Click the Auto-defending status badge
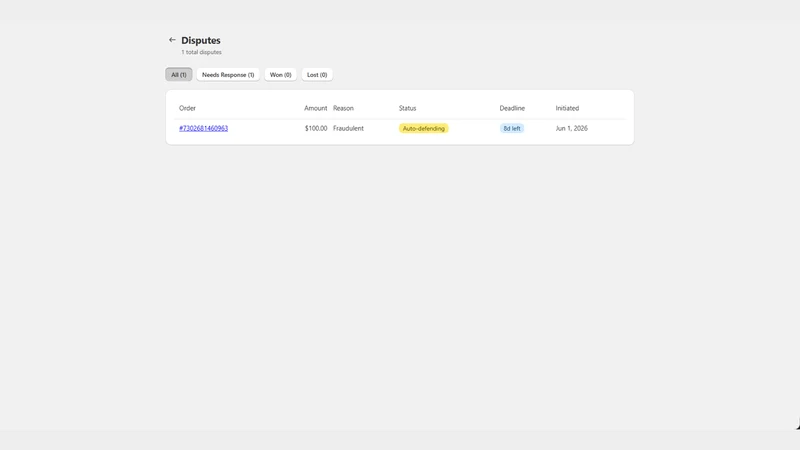Image resolution: width=800 pixels, height=450 pixels. [423, 129]
